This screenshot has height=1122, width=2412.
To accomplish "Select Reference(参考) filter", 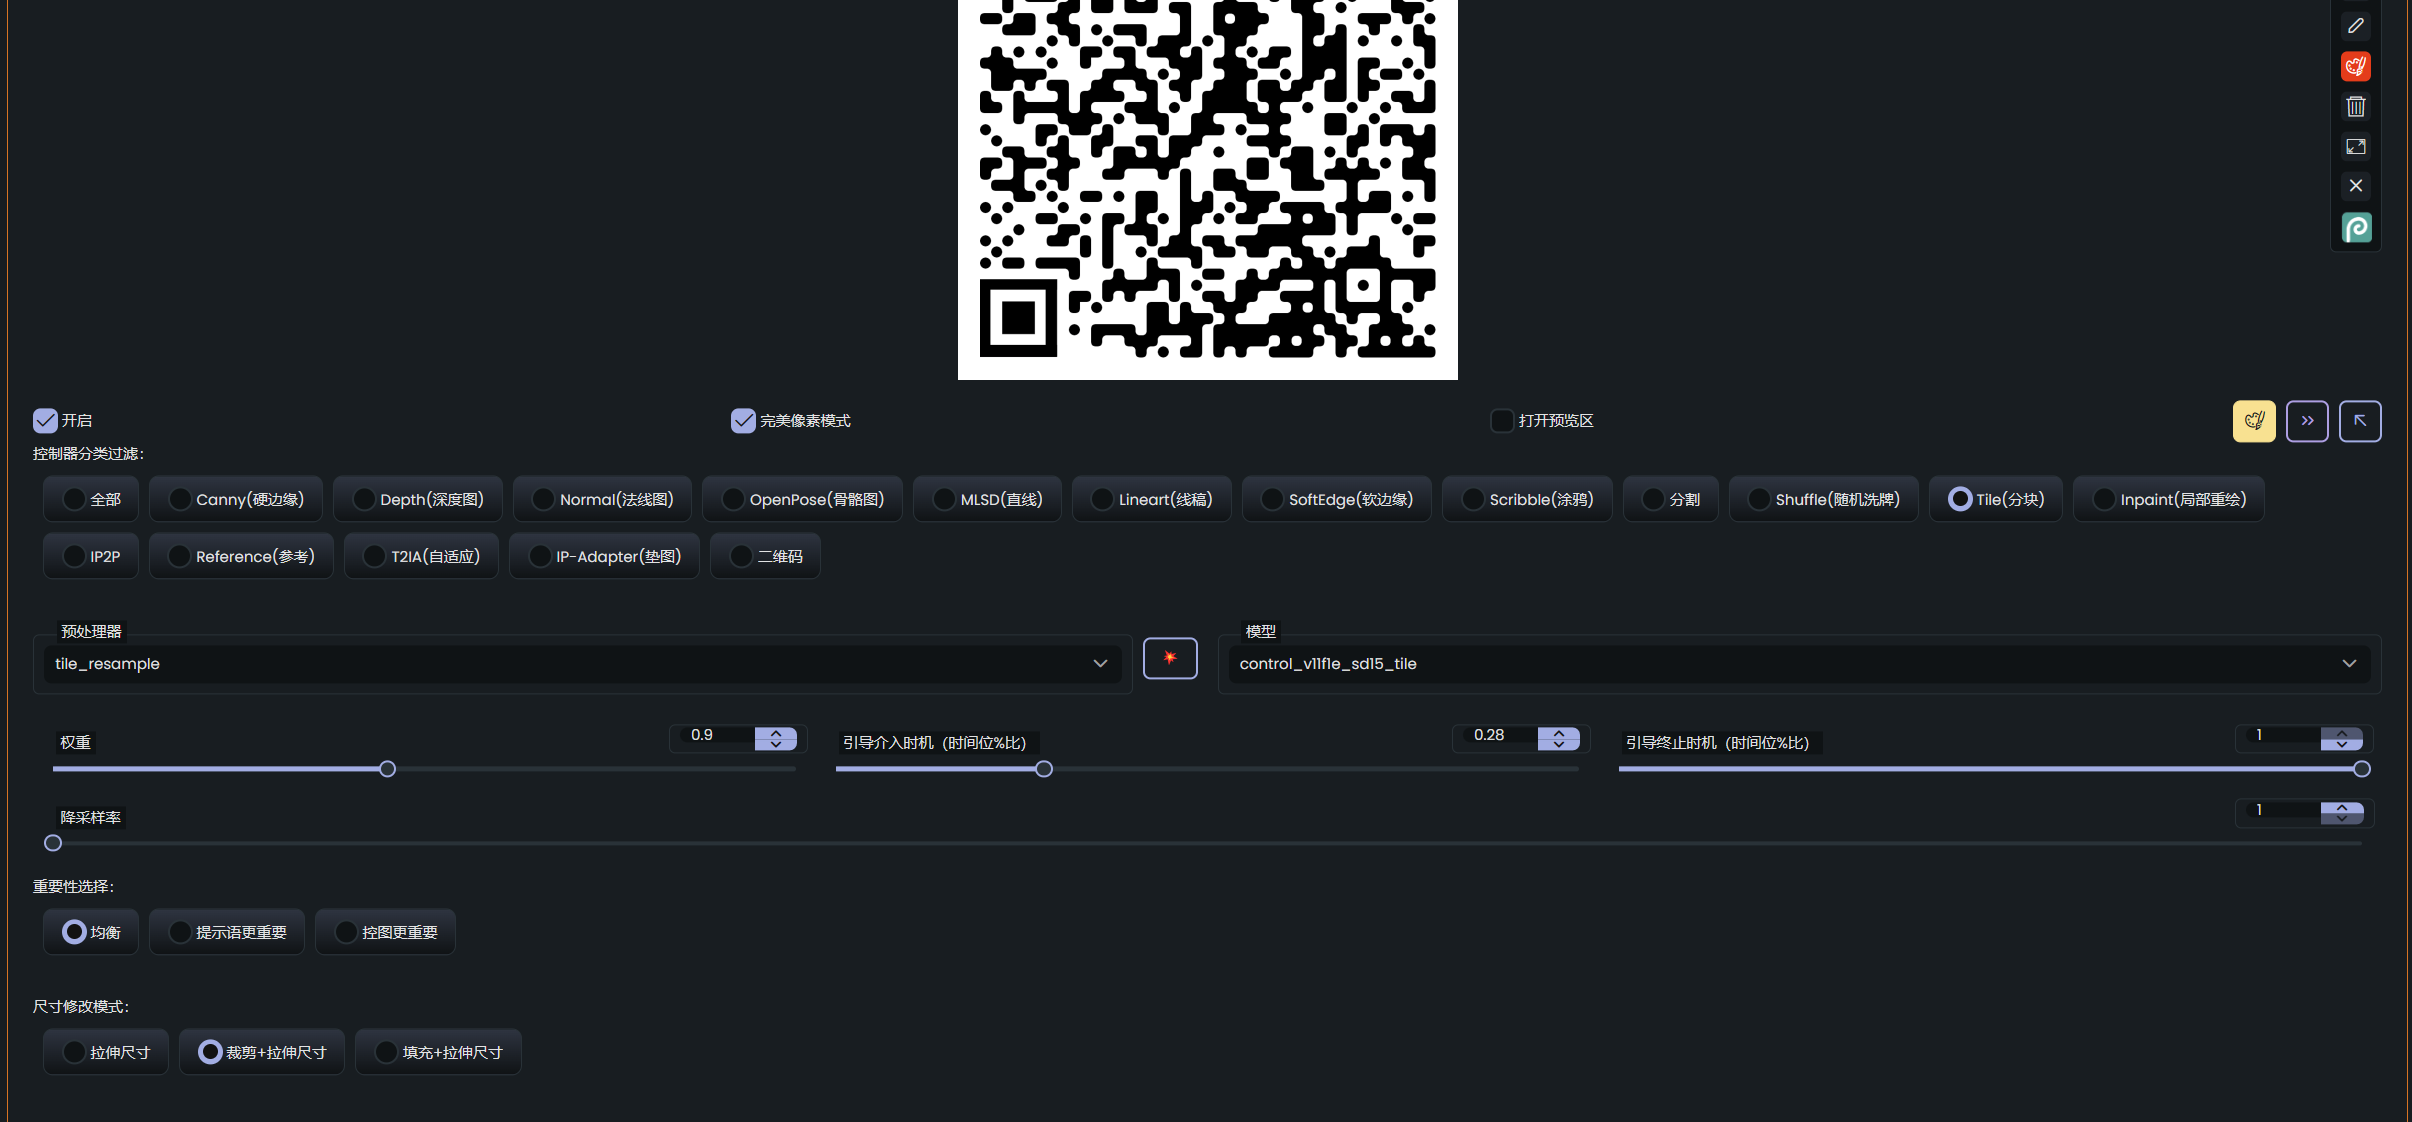I will click(x=241, y=556).
